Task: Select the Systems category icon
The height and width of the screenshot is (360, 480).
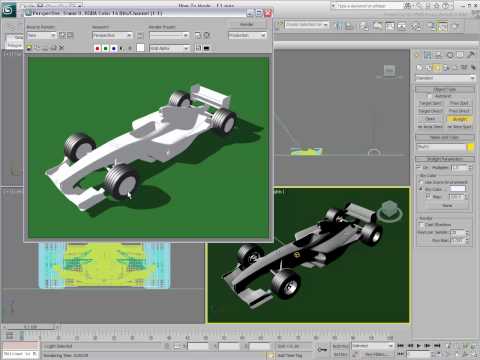Action: (x=473, y=68)
